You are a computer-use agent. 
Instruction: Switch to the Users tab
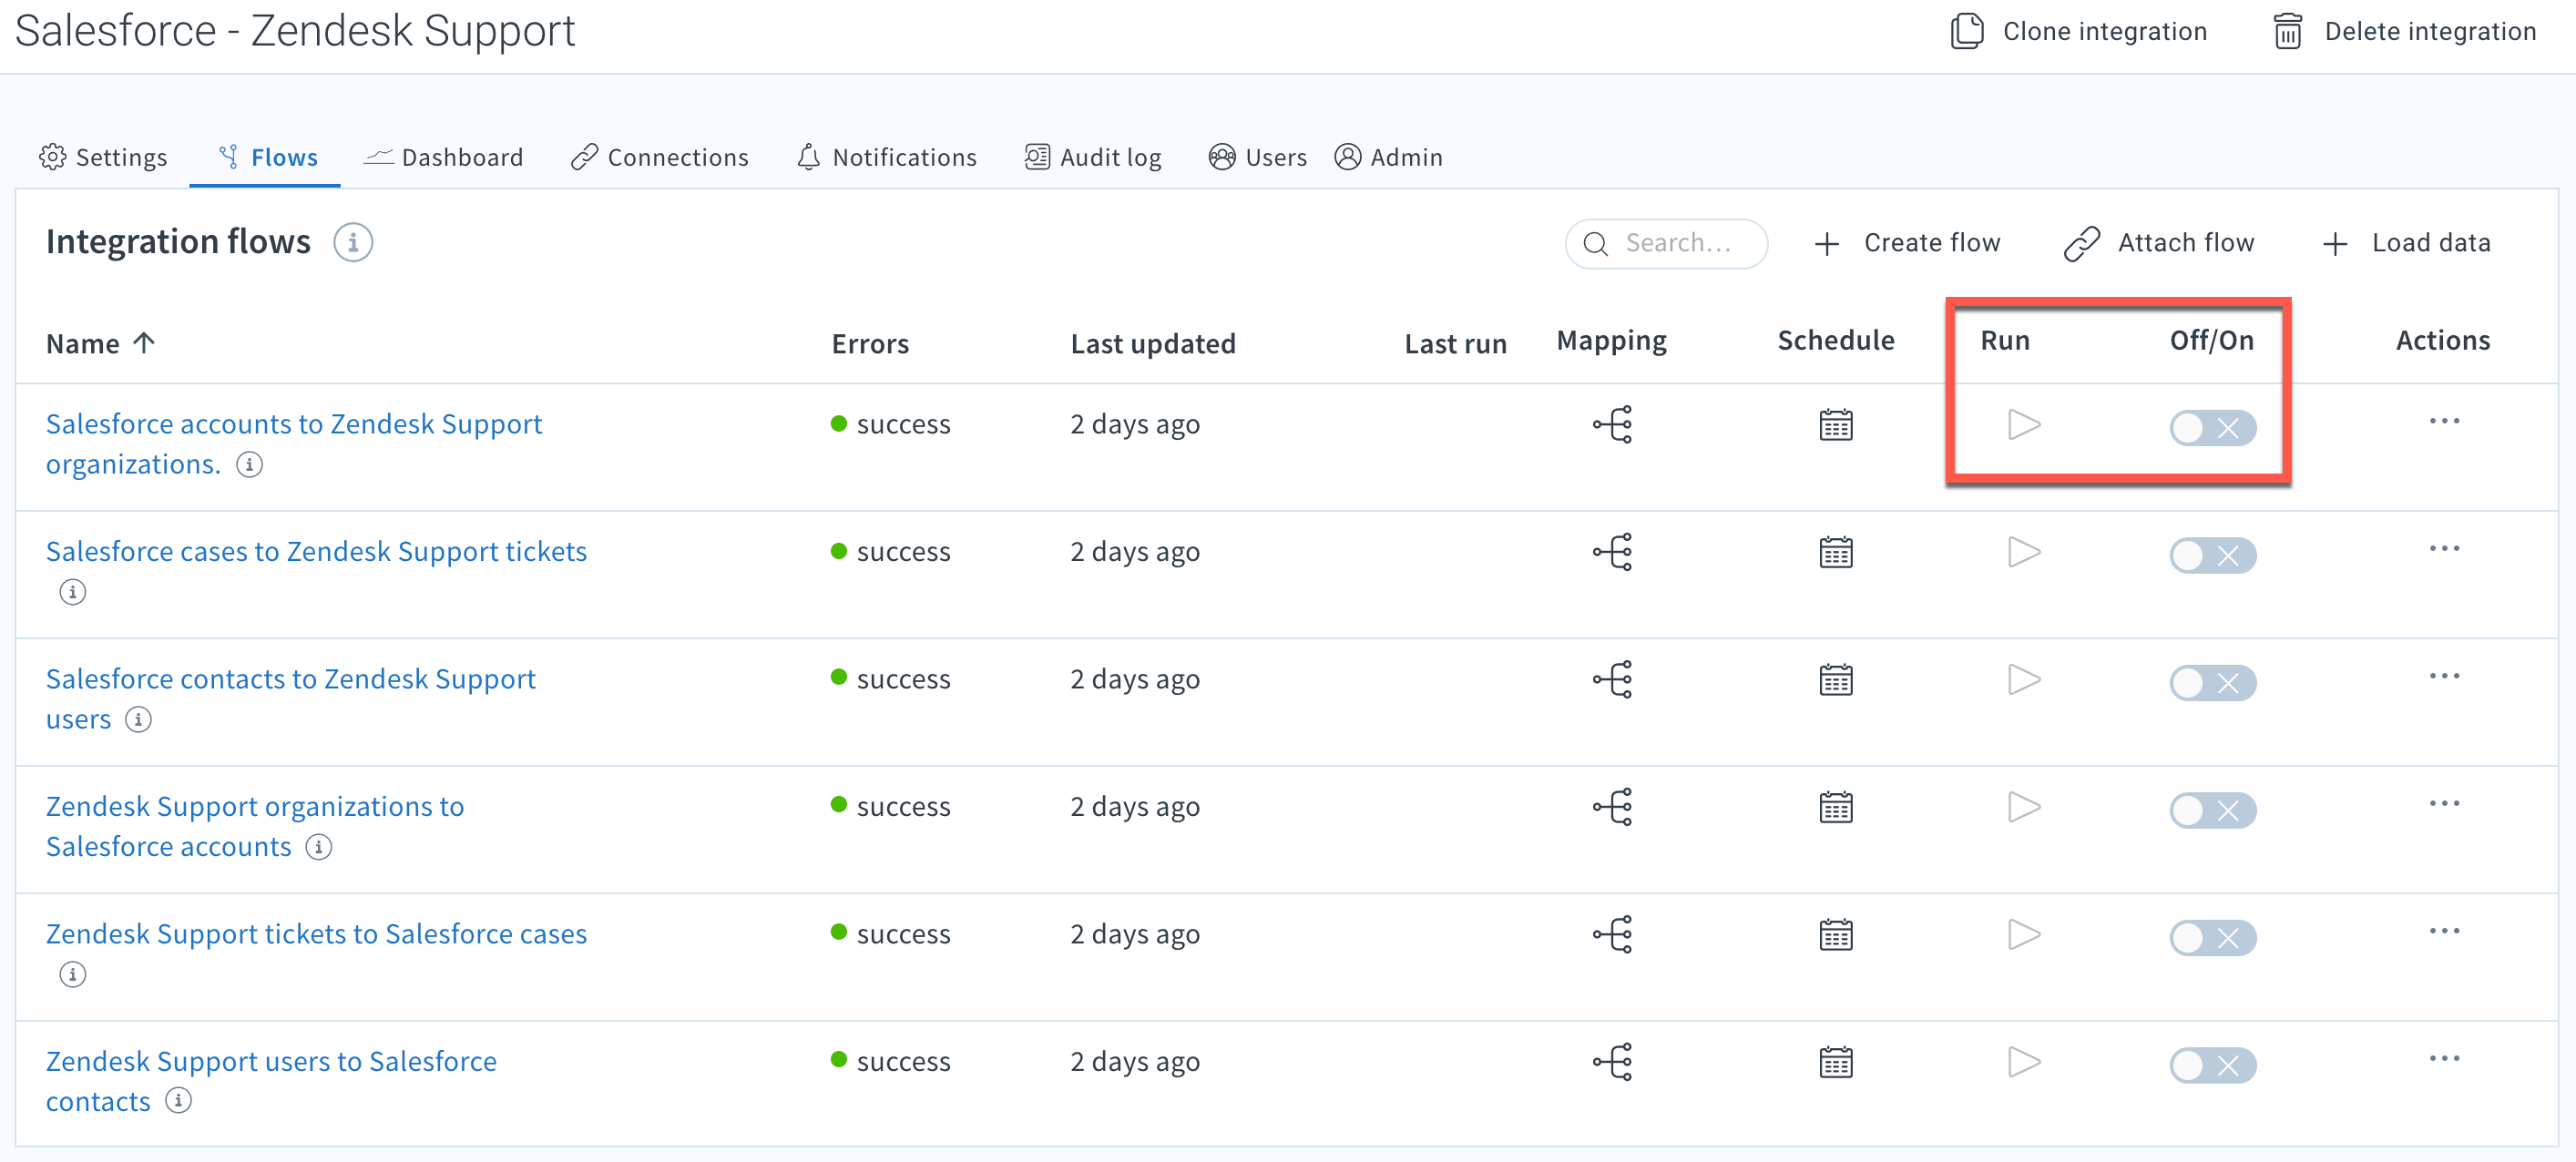click(x=1257, y=157)
